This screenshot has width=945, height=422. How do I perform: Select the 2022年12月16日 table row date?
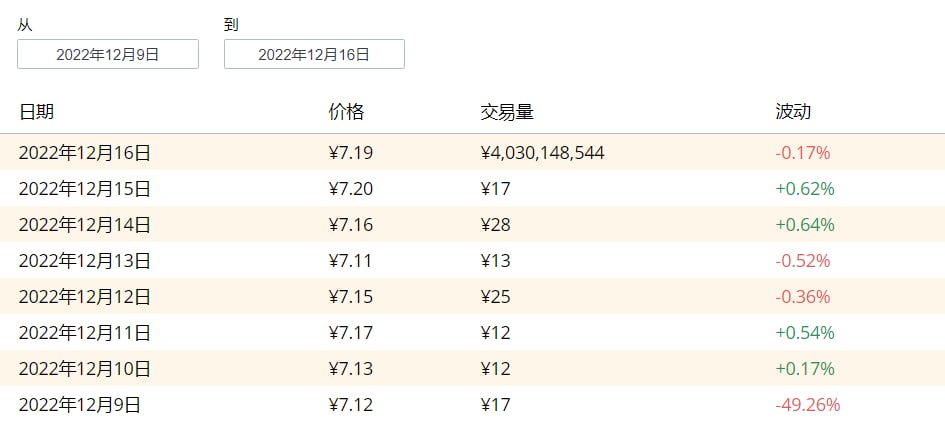click(x=85, y=153)
